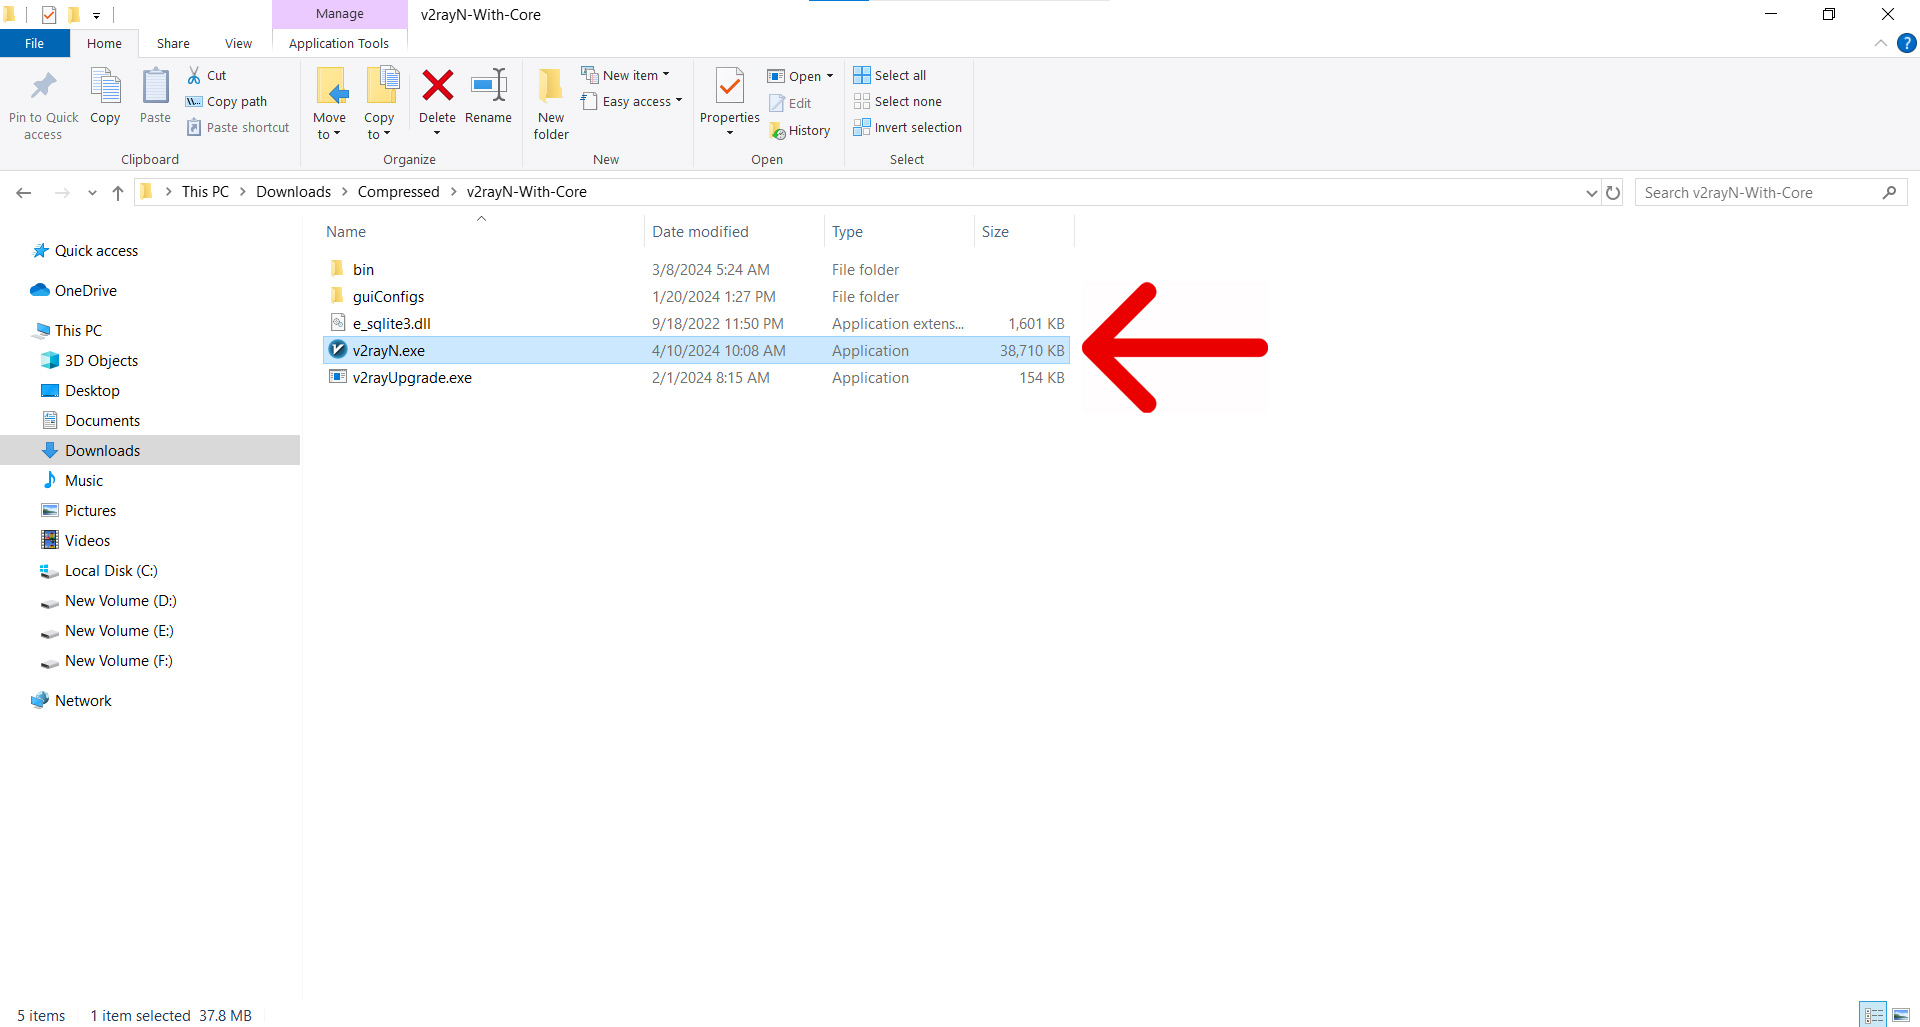1920x1027 pixels.
Task: Switch to the Share tab
Action: click(x=173, y=43)
